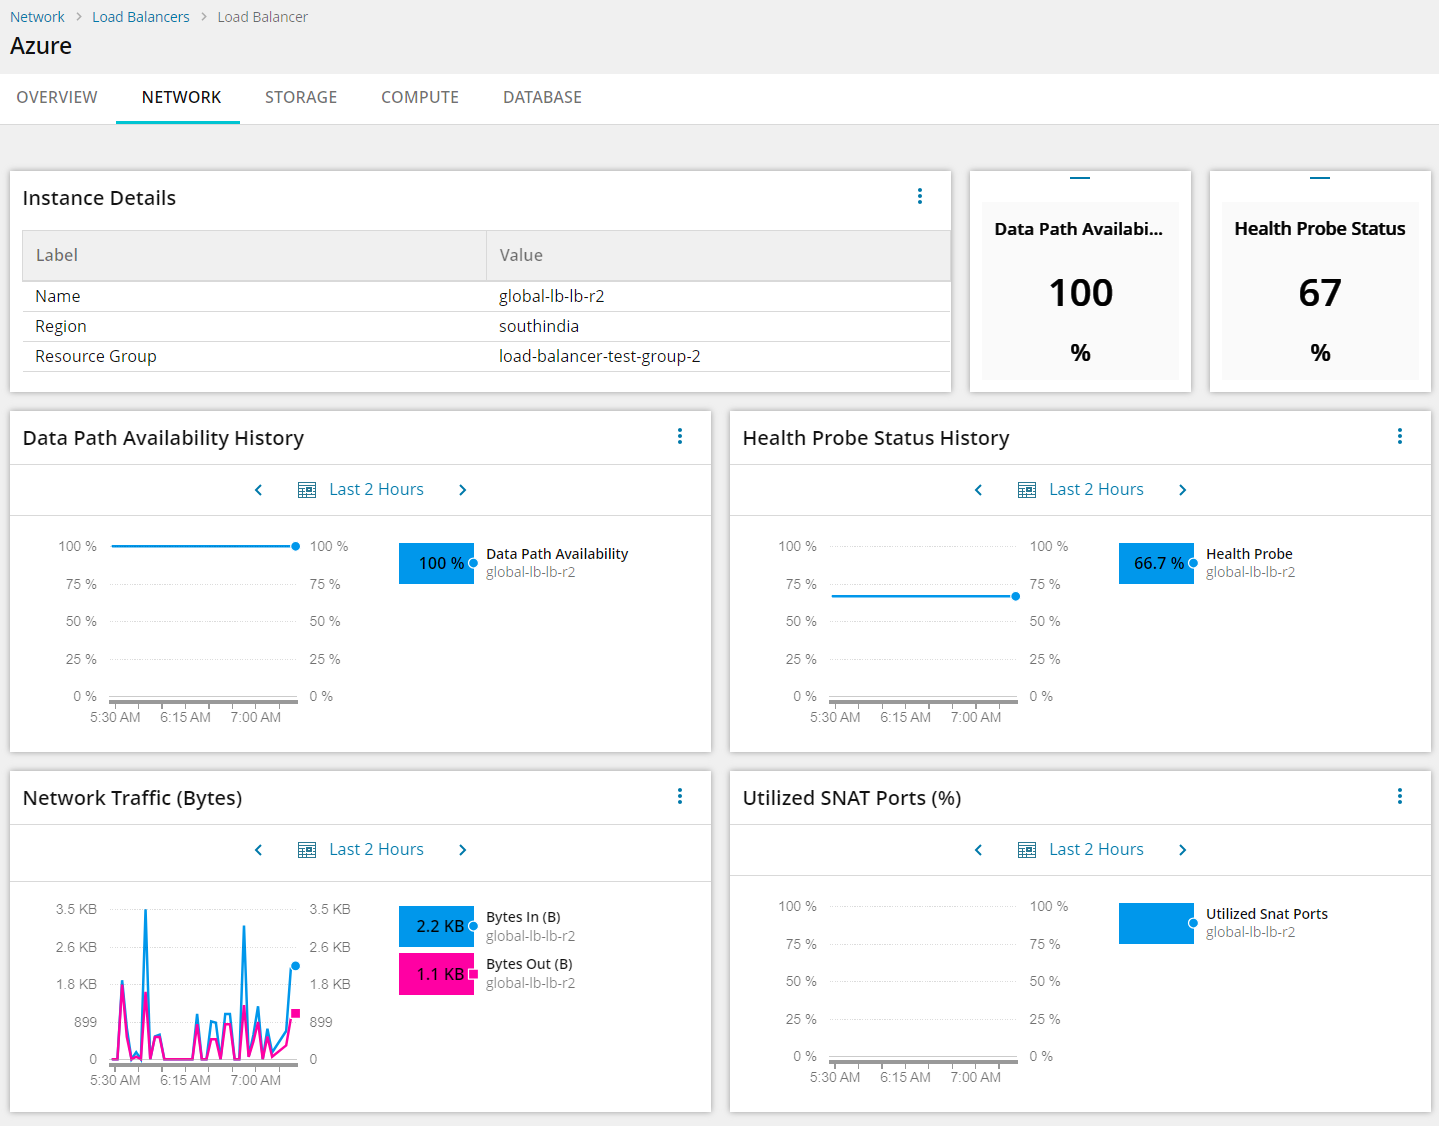1439x1126 pixels.
Task: Go to previous time range in Utilized SNAT Ports
Action: (979, 850)
